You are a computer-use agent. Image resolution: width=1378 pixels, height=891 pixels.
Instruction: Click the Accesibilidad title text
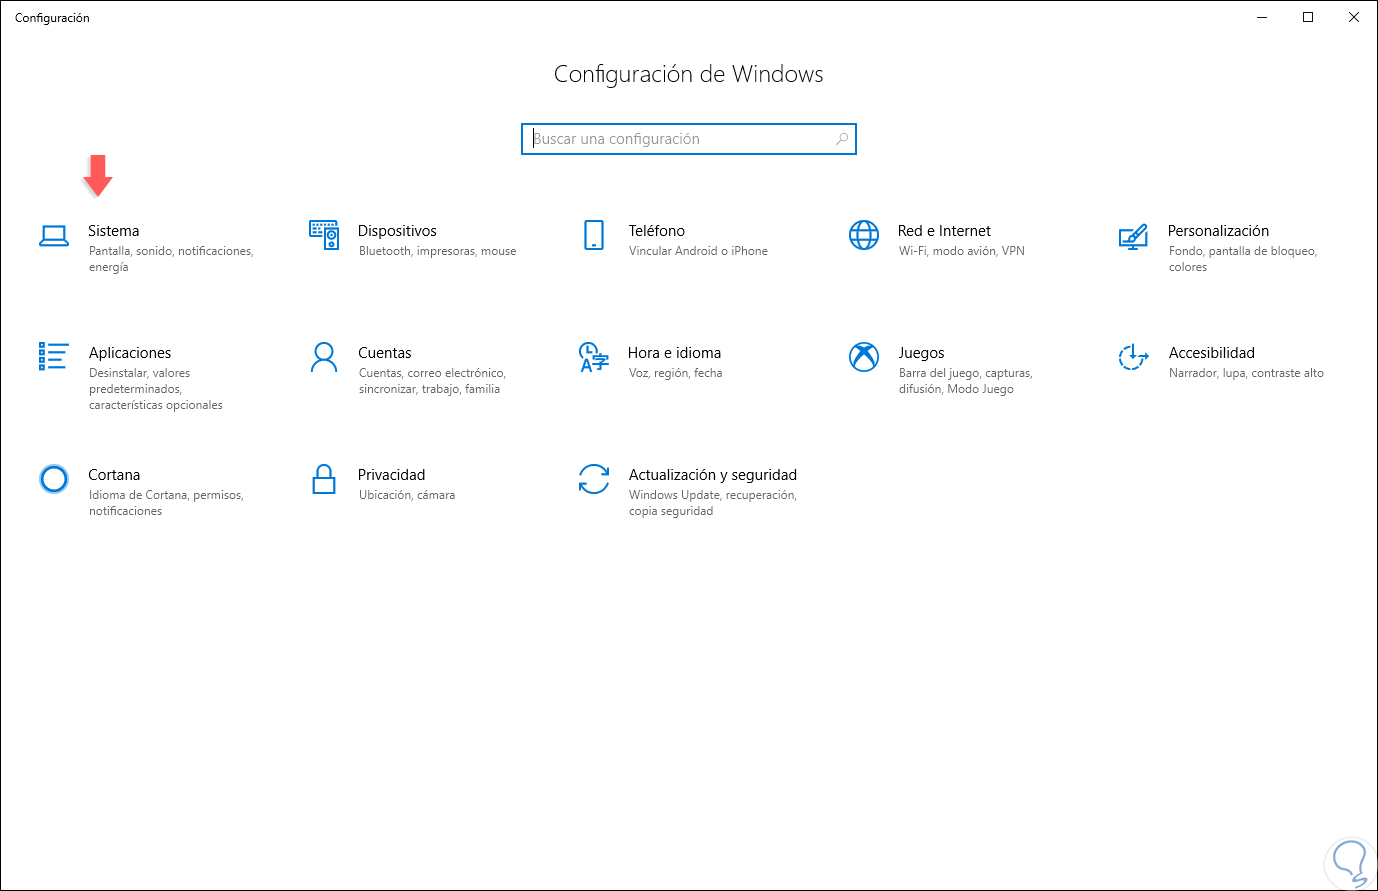(1211, 353)
